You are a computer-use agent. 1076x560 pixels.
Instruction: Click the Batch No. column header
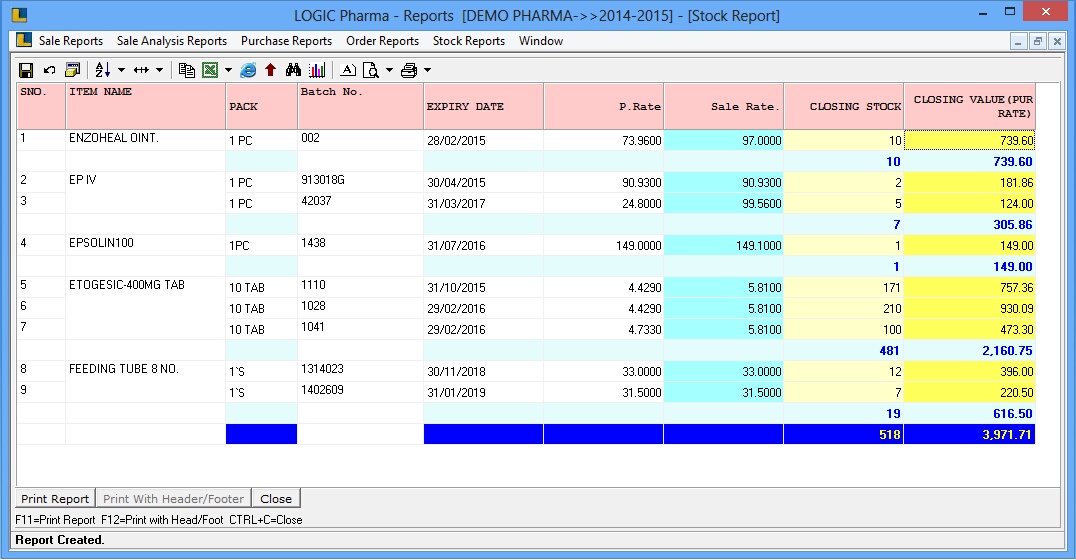point(360,106)
